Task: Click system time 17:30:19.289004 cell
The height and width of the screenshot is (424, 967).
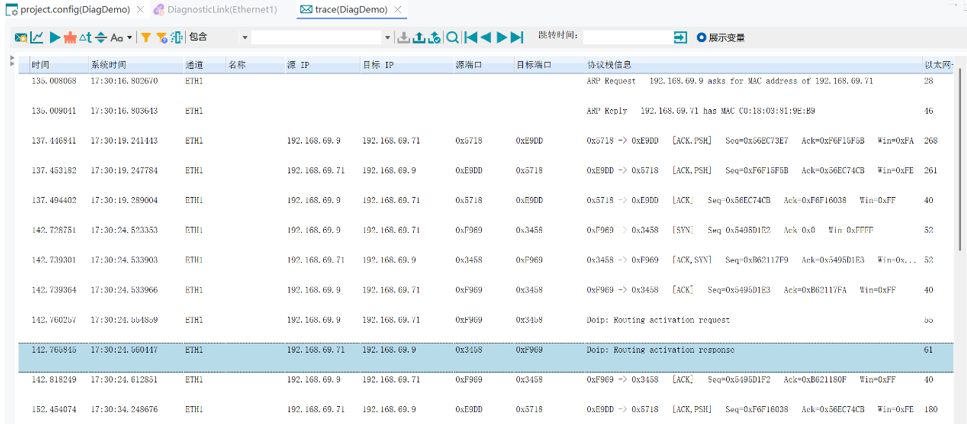Action: (x=124, y=200)
